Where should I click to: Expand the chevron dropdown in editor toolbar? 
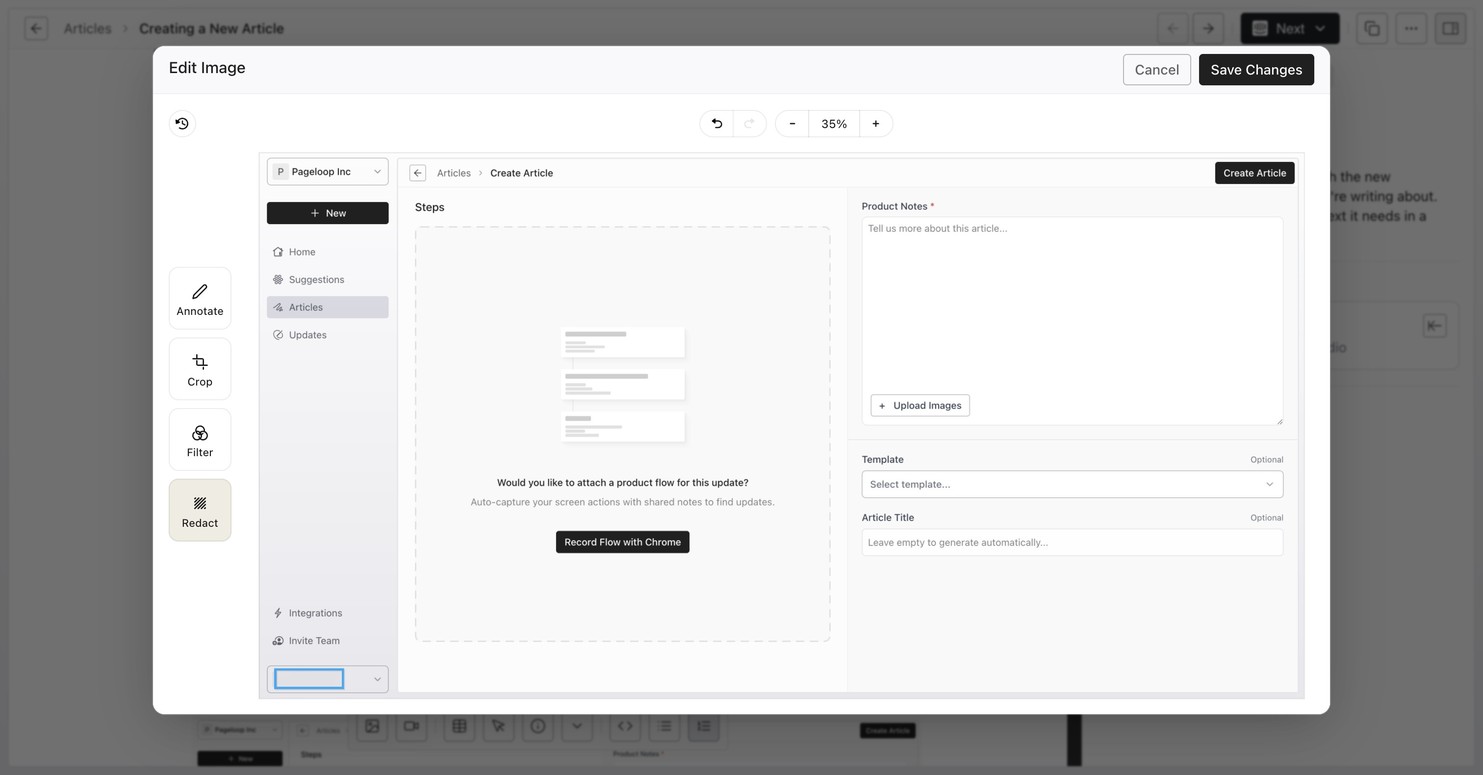(577, 726)
